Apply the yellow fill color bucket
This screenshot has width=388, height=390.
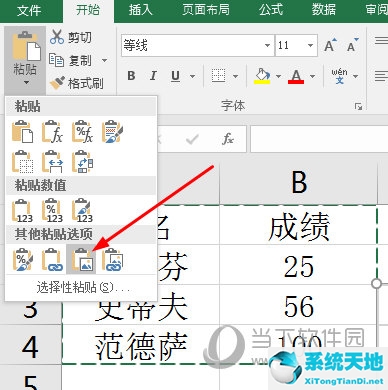point(262,76)
